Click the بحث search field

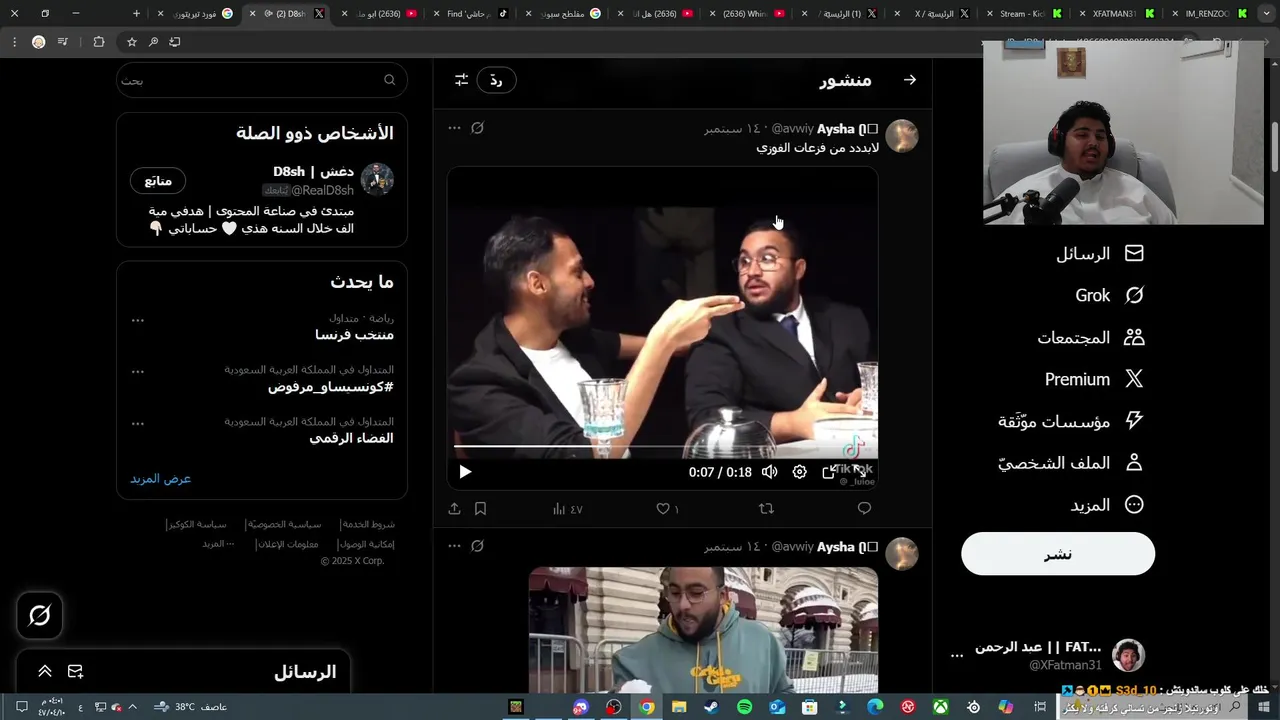click(x=262, y=80)
